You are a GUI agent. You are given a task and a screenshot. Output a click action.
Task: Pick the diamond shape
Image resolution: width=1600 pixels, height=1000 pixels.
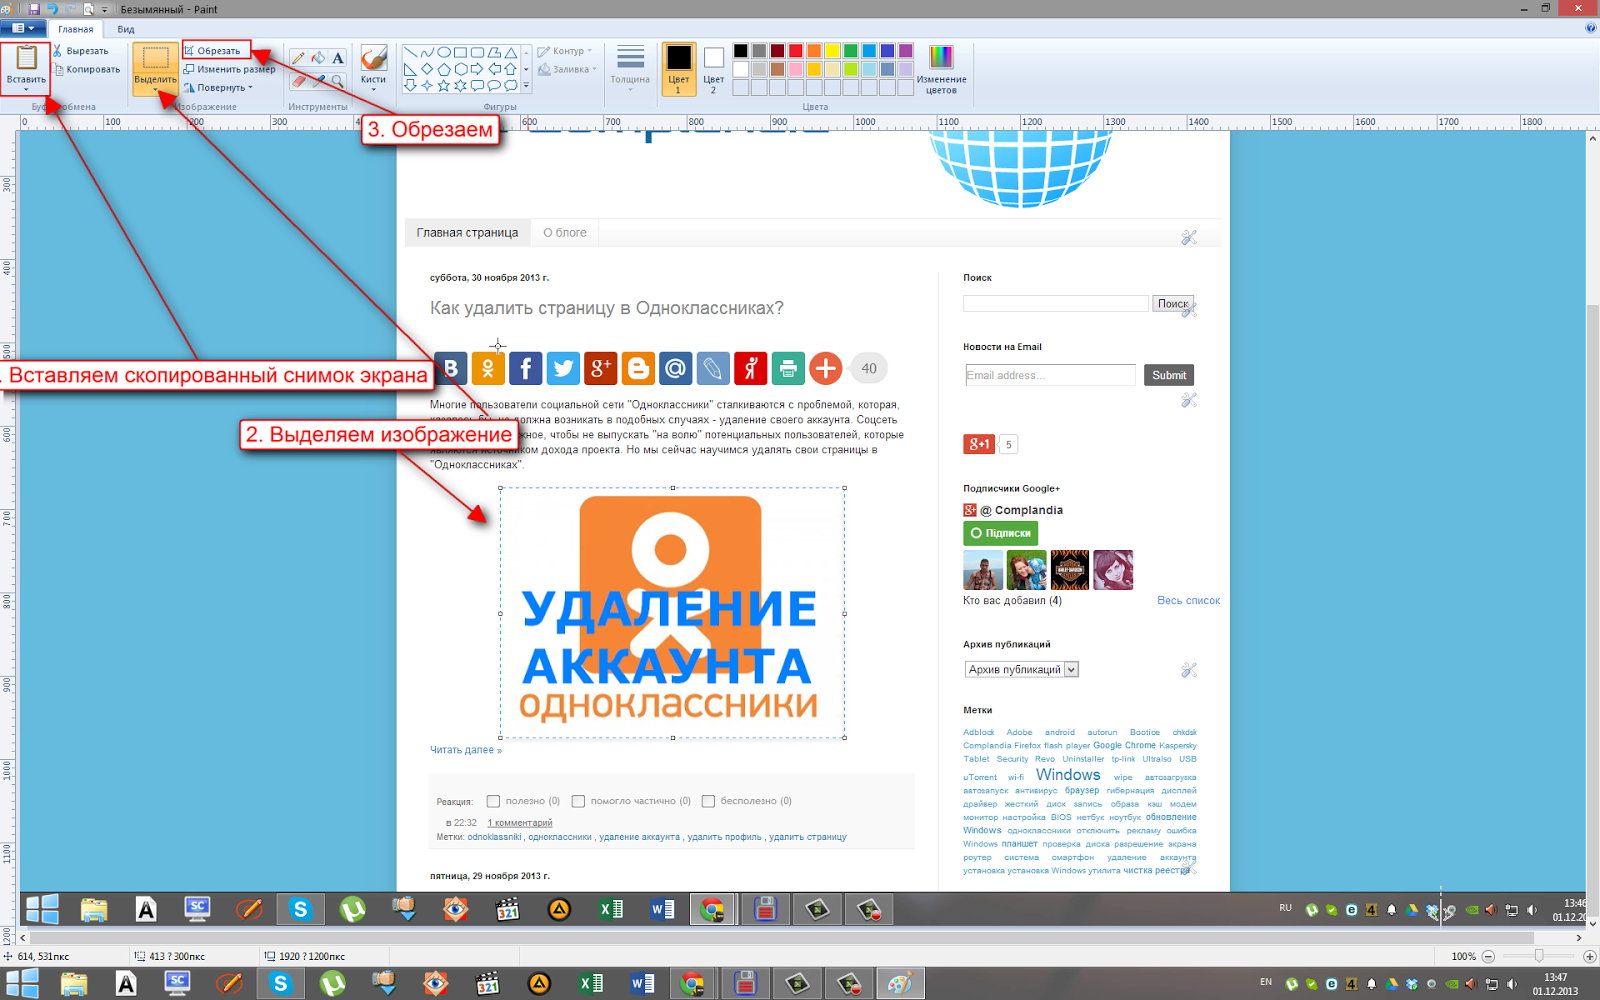427,69
